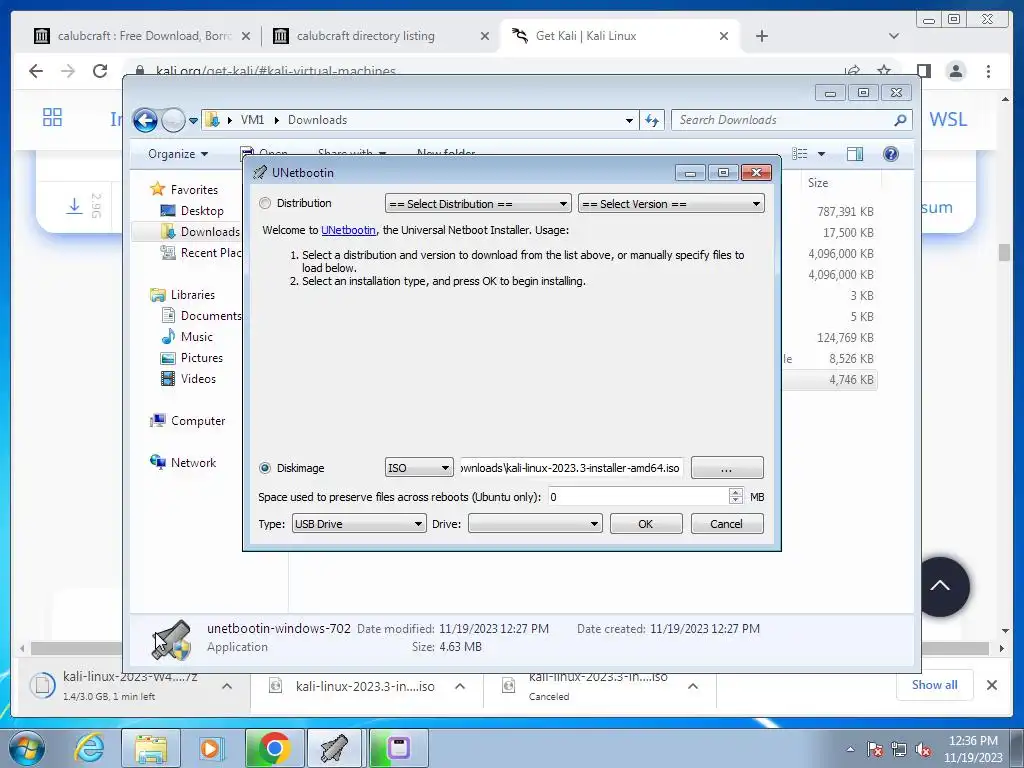This screenshot has width=1024, height=768.
Task: Open Chrome profile icon
Action: (956, 71)
